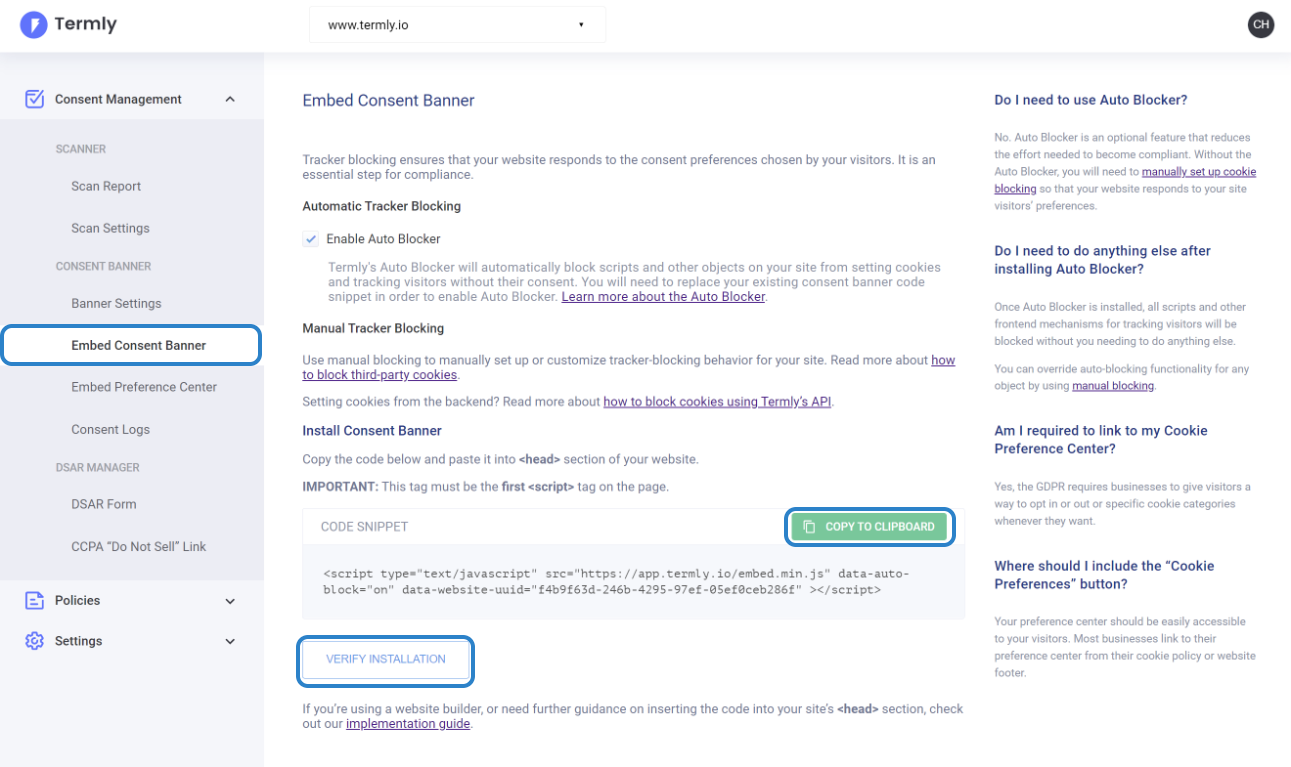Click the Consent Management checkbox icon
This screenshot has width=1291, height=767.
35,99
